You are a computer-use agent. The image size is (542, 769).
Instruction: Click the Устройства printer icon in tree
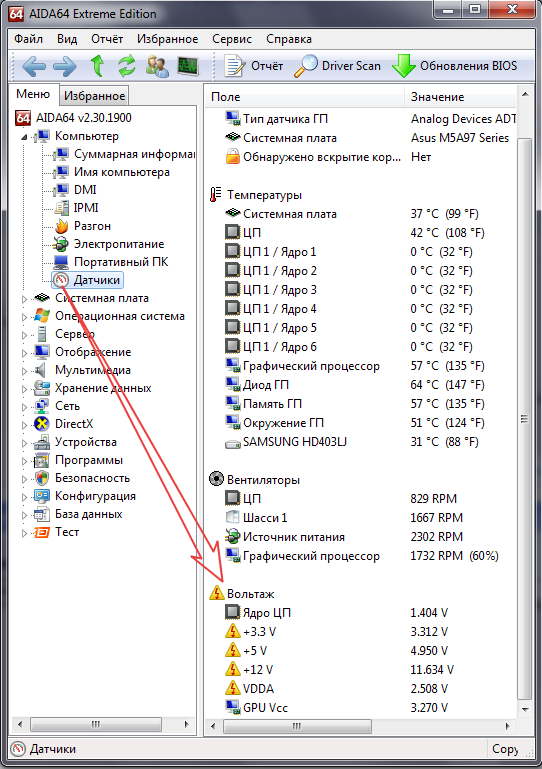[42, 442]
